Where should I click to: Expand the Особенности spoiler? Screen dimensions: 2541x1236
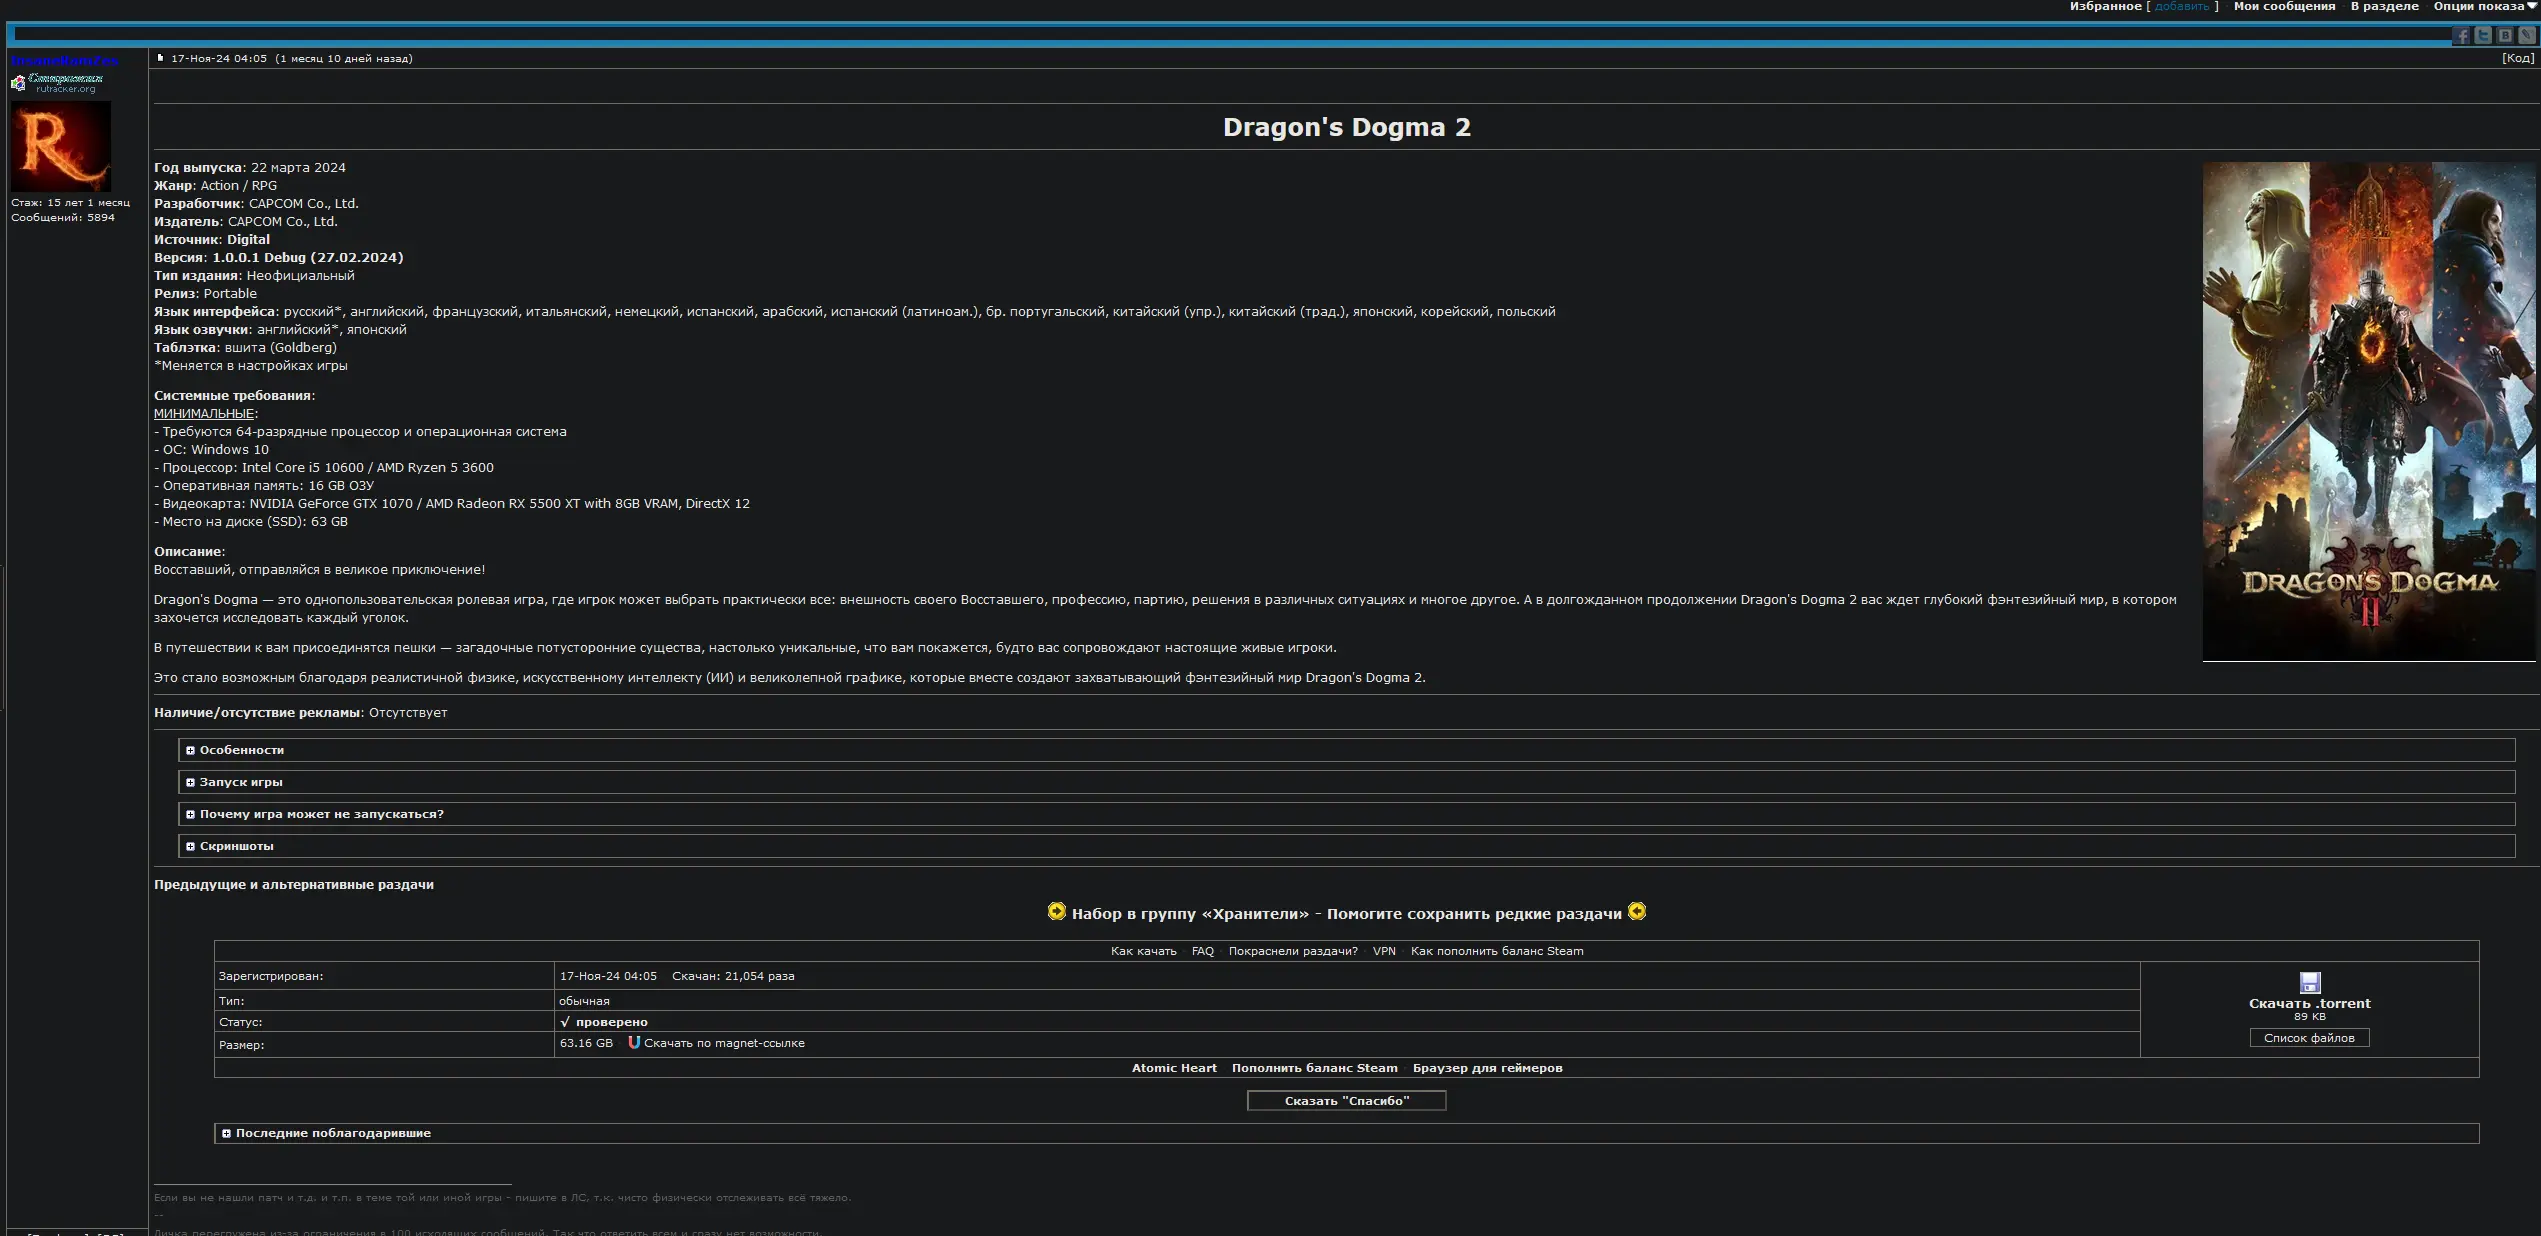coord(242,750)
